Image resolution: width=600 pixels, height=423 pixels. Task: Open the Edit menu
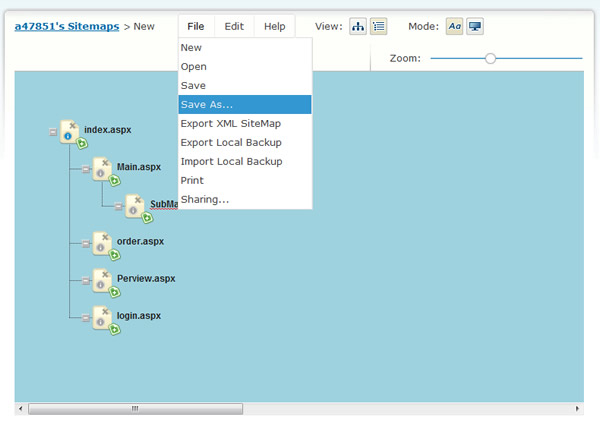pyautogui.click(x=234, y=27)
